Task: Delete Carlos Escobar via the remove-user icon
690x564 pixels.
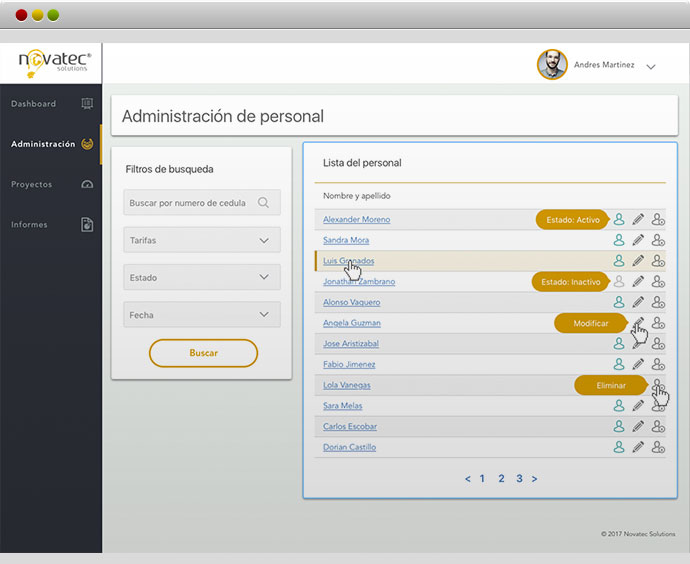Action: click(658, 426)
